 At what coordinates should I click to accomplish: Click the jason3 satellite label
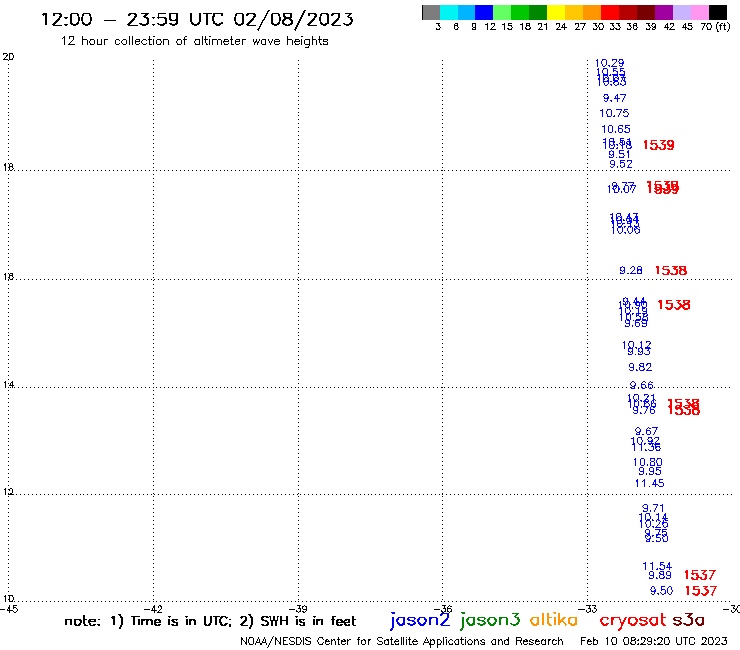[490, 620]
